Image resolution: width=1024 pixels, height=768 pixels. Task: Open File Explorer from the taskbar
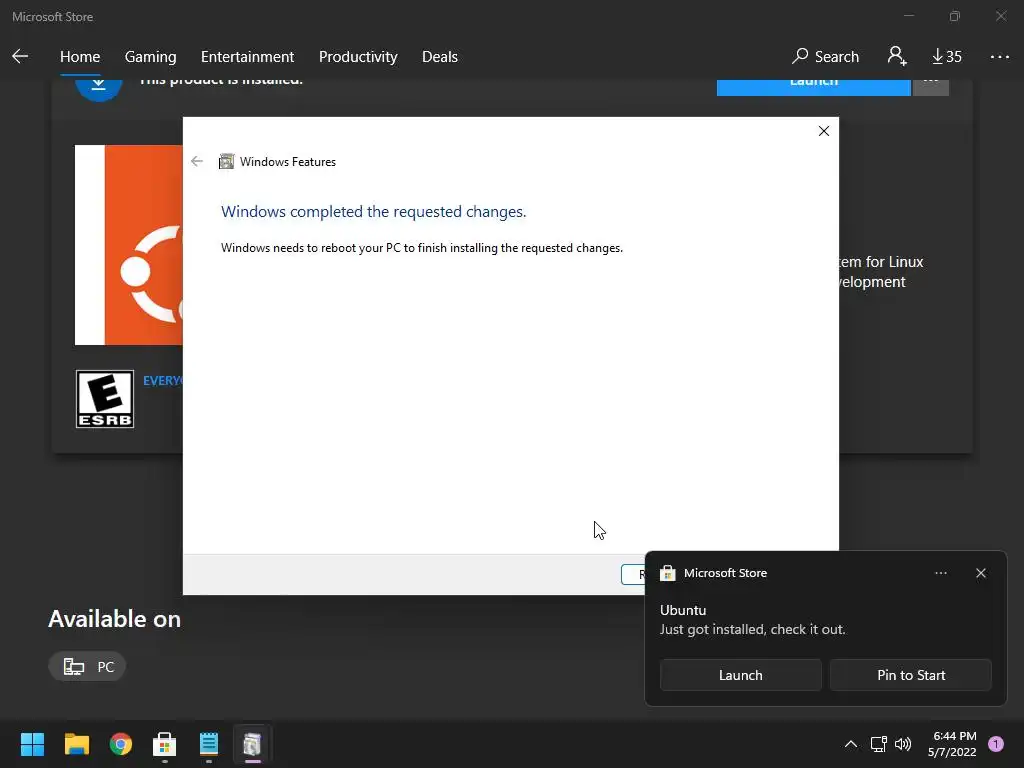click(77, 744)
